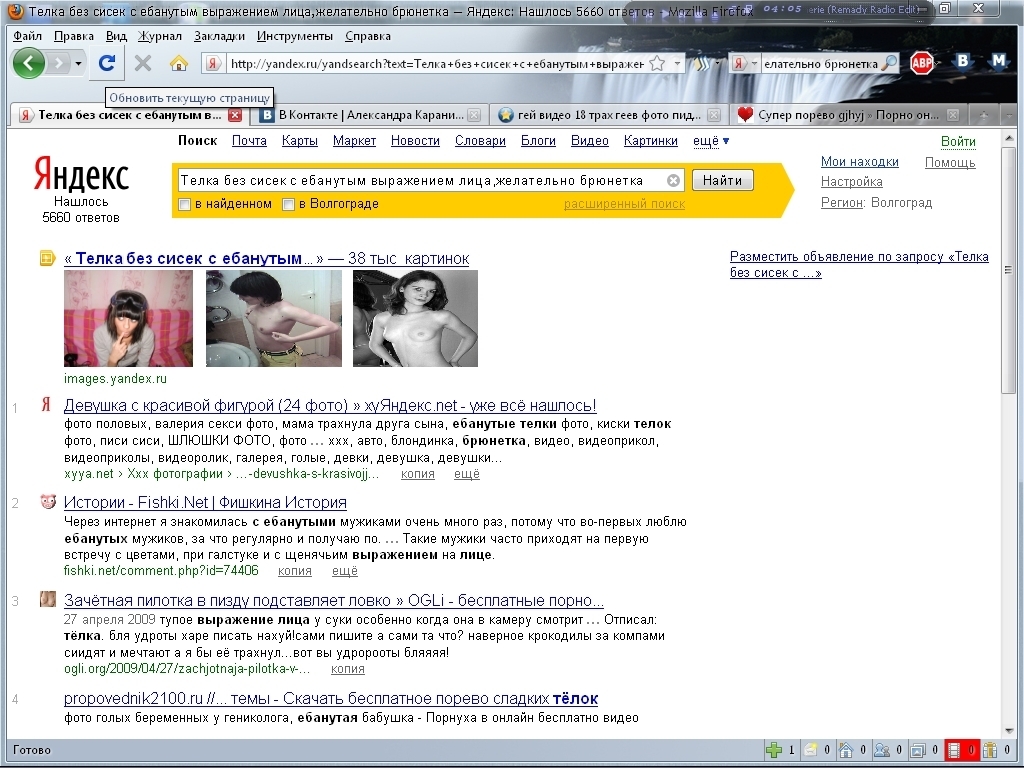Click the scrollbar down arrow
Image resolution: width=1024 pixels, height=768 pixels.
click(x=1008, y=731)
